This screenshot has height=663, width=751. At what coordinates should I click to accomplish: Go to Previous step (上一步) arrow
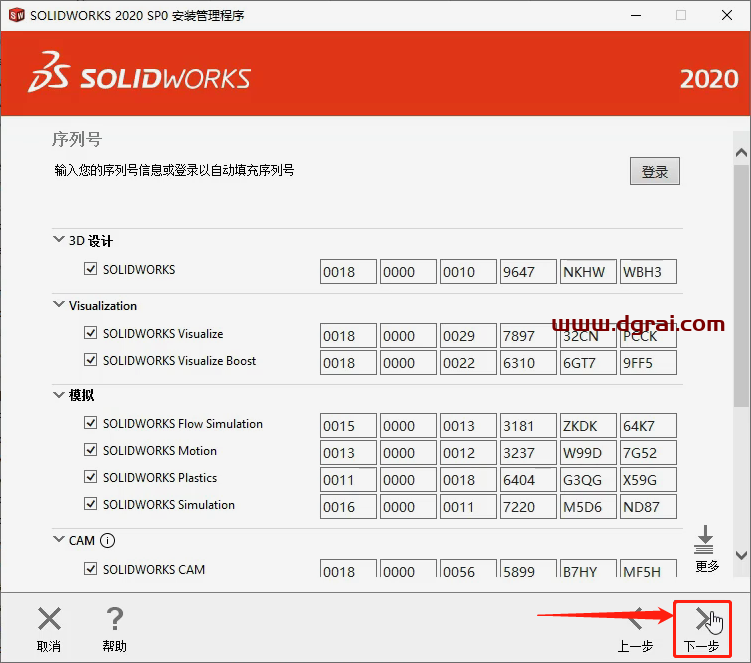pyautogui.click(x=636, y=618)
